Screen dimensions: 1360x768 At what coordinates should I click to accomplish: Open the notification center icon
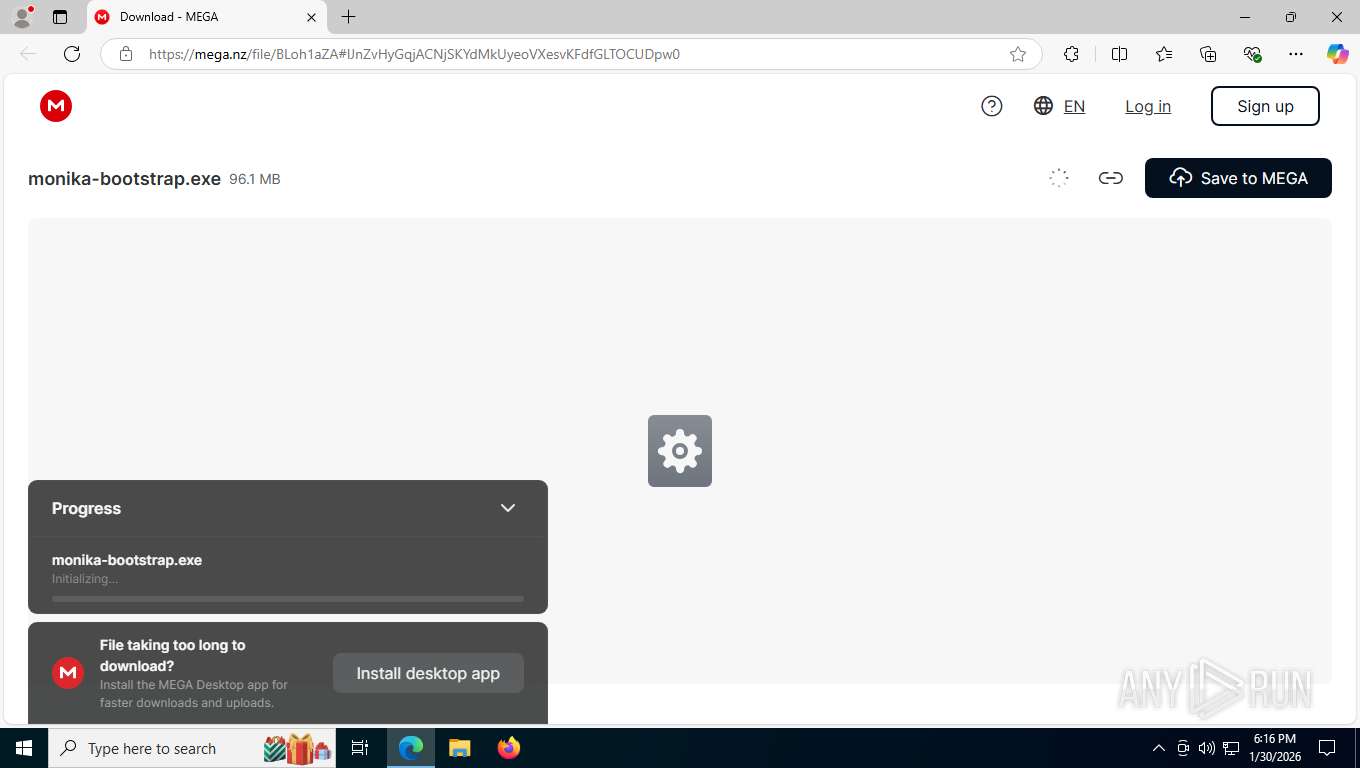click(x=1327, y=748)
